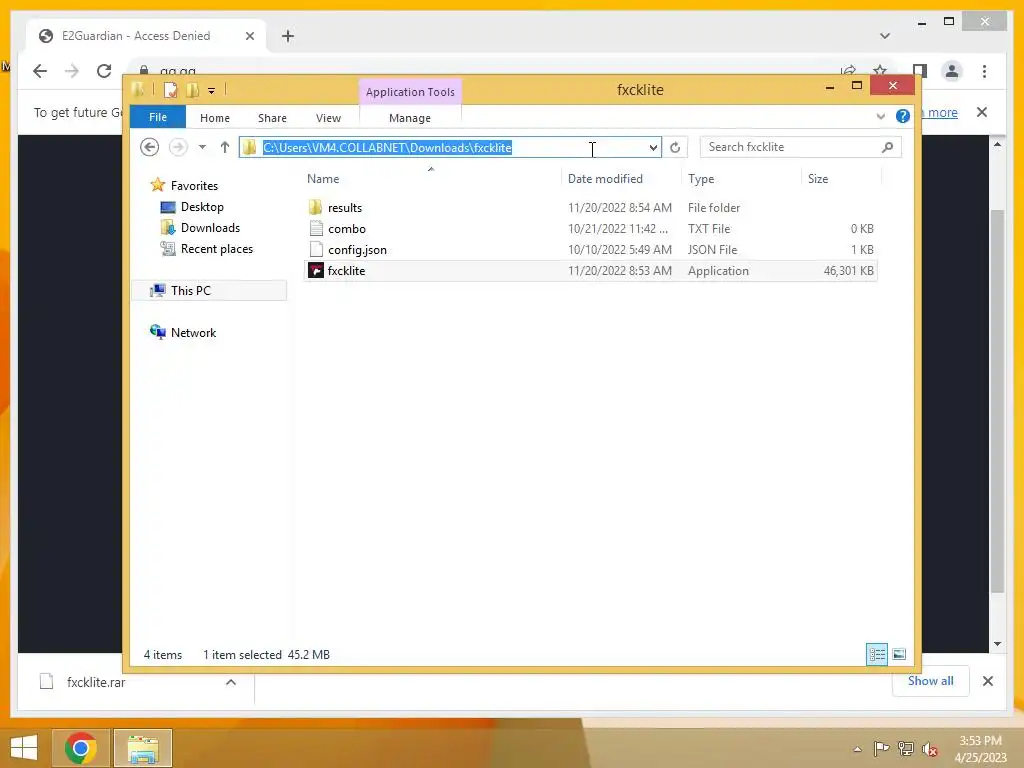1024x768 pixels.
Task: Click the fxcklite application icon
Action: tap(316, 270)
